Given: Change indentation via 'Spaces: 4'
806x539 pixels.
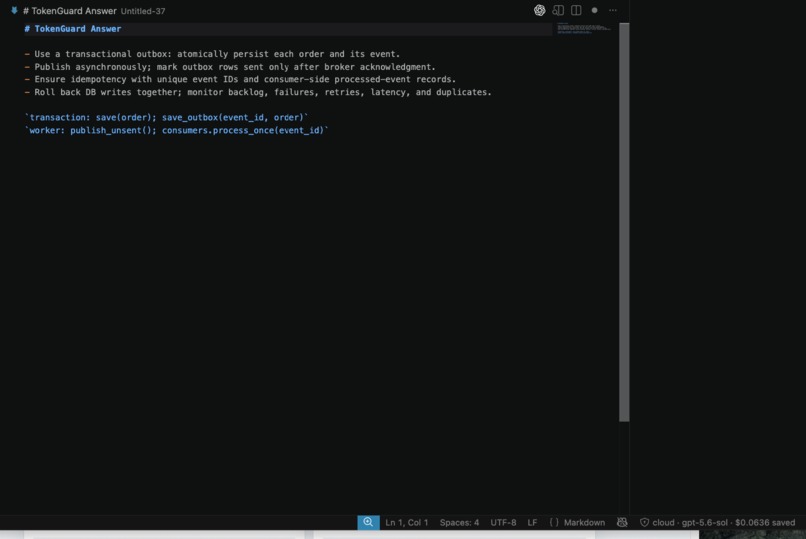Looking at the screenshot, I should (x=459, y=523).
